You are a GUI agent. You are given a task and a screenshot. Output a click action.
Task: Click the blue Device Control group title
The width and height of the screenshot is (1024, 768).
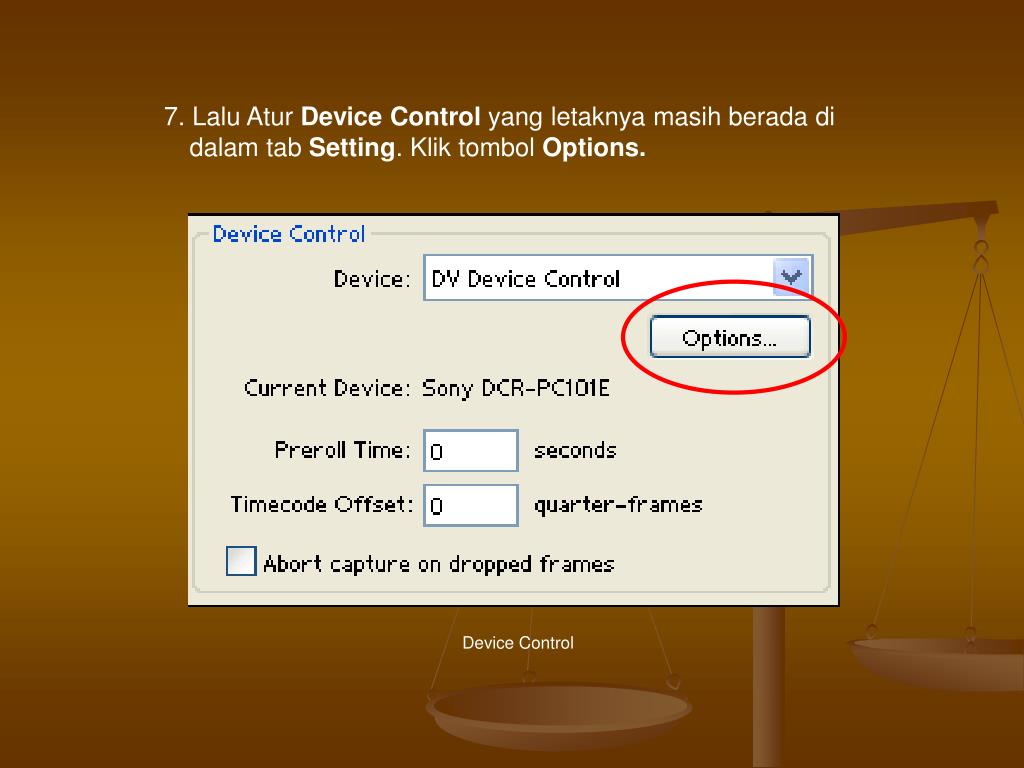[289, 234]
